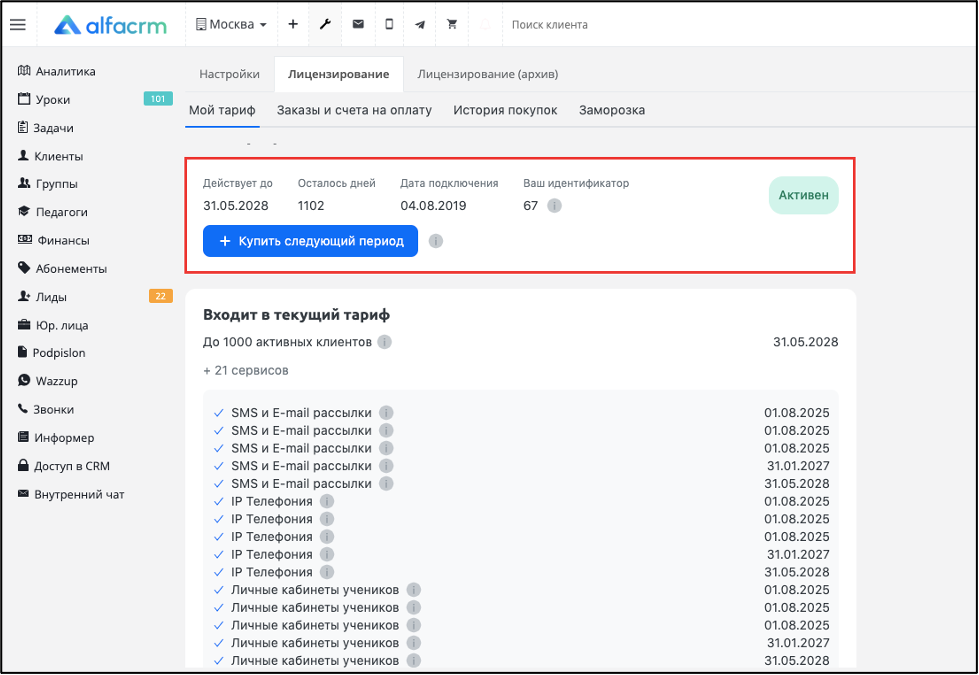Switch to the Настройки tab
This screenshot has height=675, width=979.
(229, 74)
